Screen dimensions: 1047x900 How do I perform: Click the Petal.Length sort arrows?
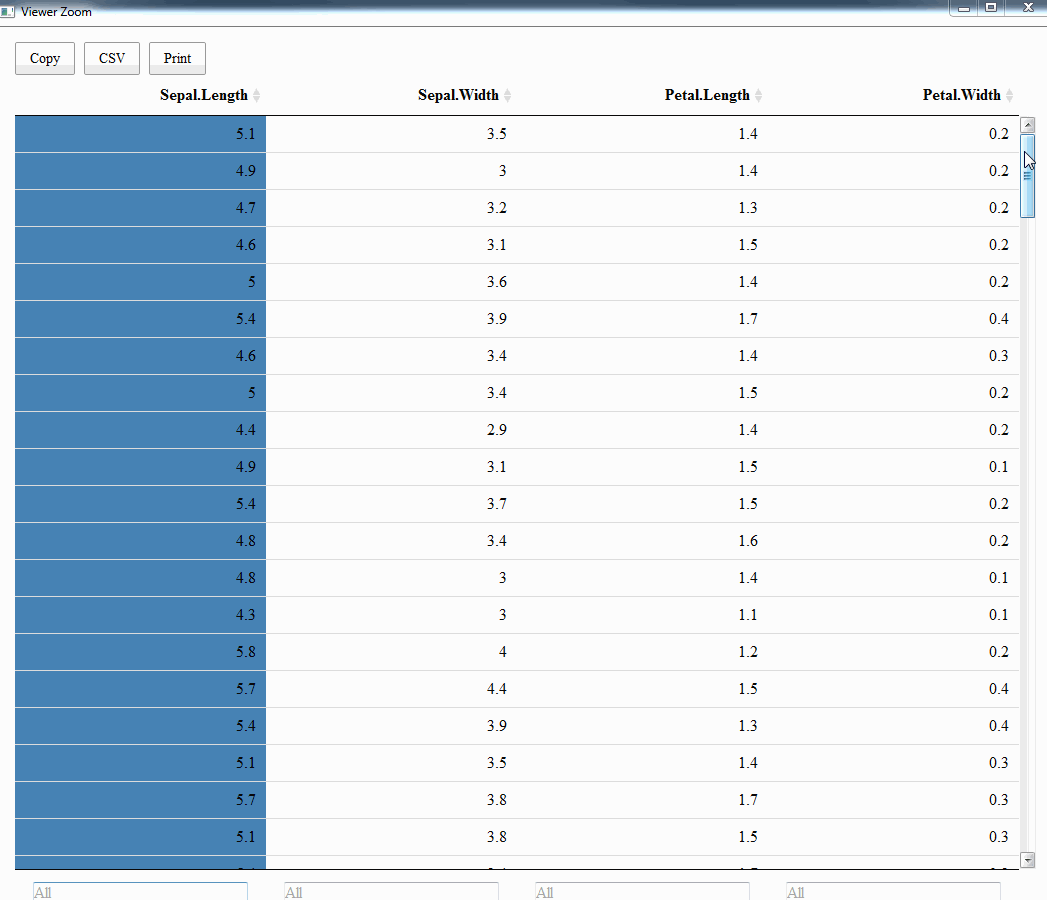point(758,95)
